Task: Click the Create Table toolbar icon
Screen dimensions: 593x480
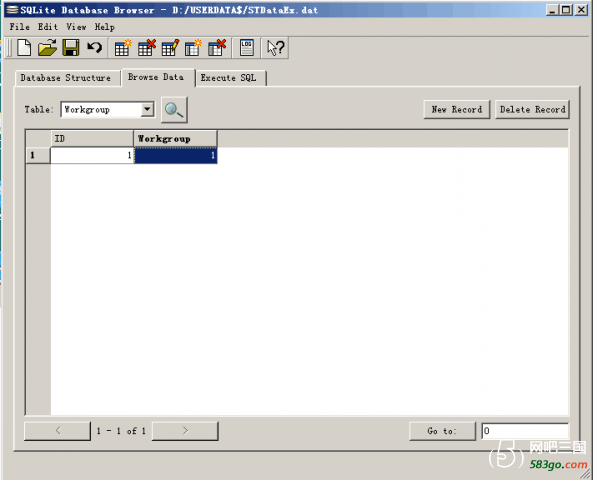Action: pos(123,48)
